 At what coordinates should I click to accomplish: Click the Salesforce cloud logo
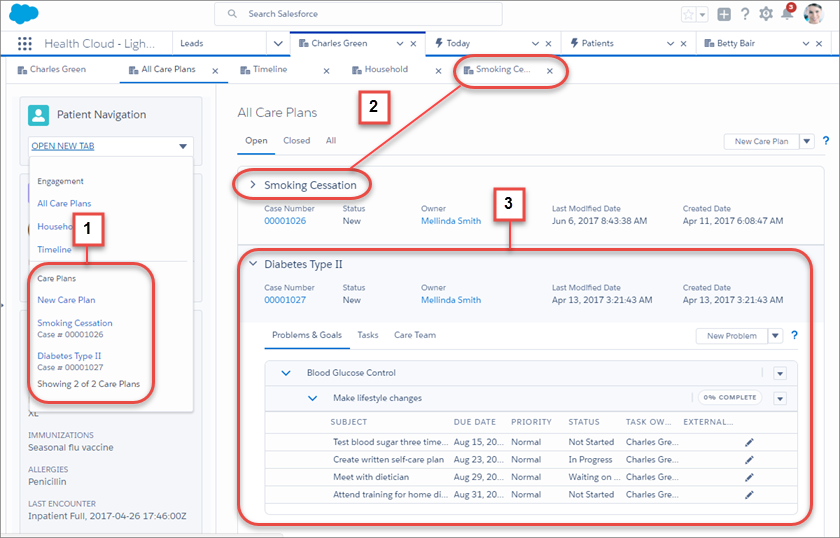[x=24, y=14]
